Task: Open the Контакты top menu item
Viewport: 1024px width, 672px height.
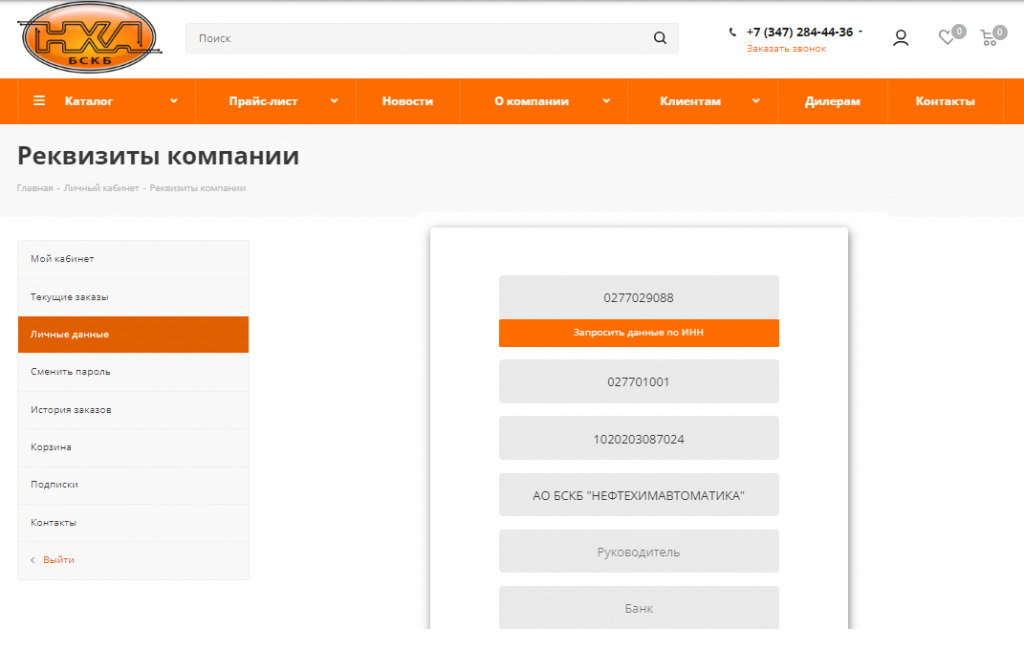Action: 945,101
